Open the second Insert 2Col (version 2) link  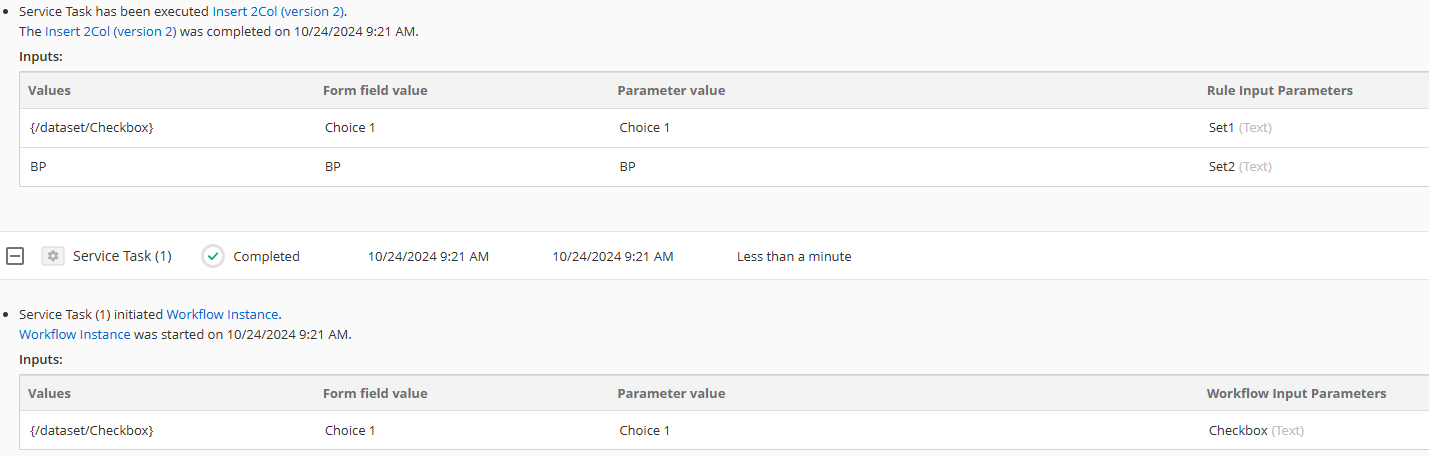coord(111,31)
